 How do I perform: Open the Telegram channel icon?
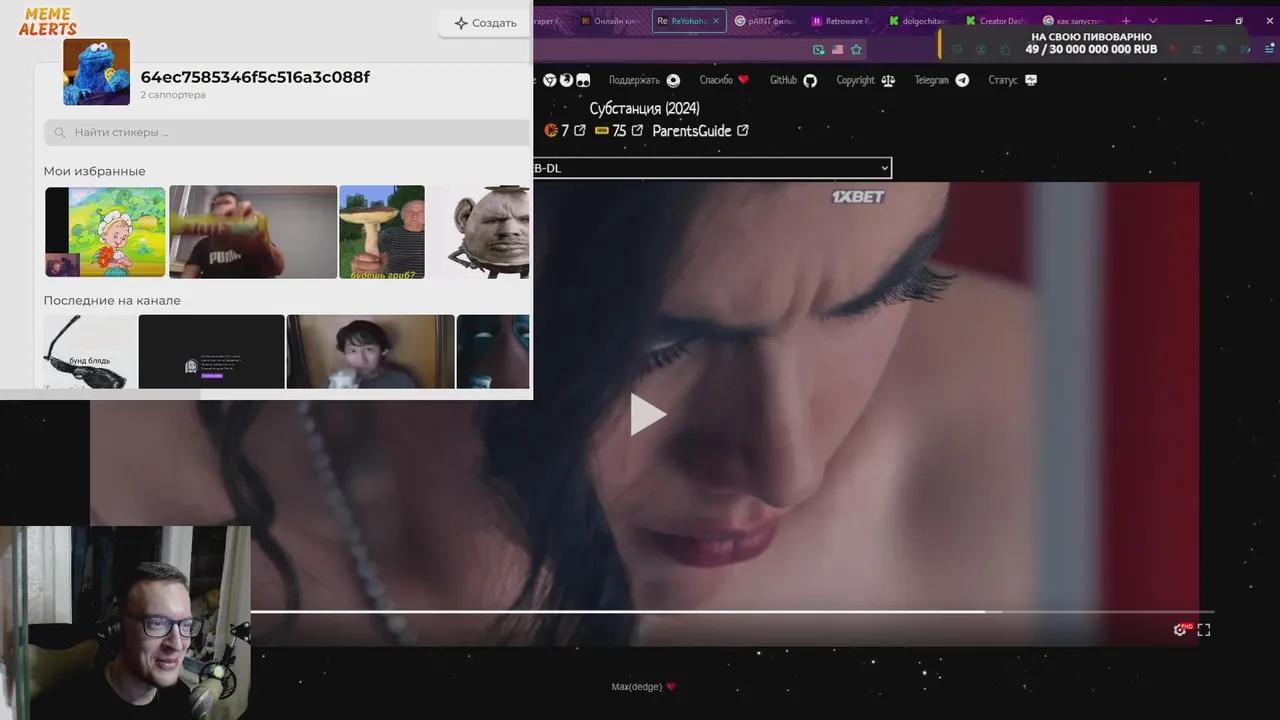(961, 79)
